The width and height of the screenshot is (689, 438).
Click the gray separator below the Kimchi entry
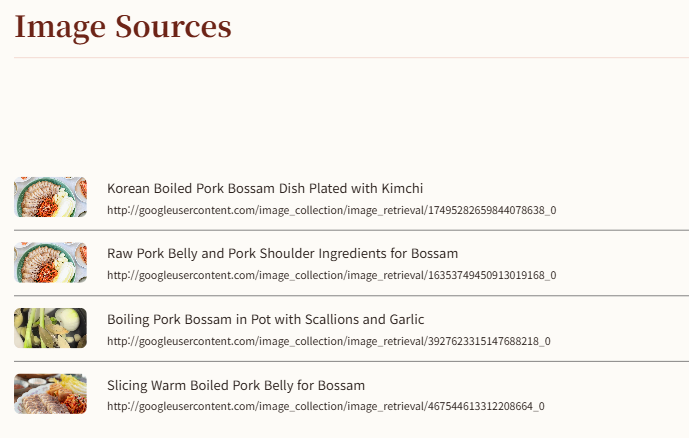click(352, 230)
